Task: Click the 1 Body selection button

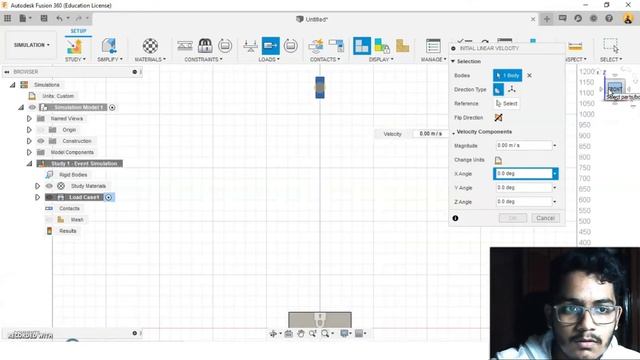Action: 507,76
